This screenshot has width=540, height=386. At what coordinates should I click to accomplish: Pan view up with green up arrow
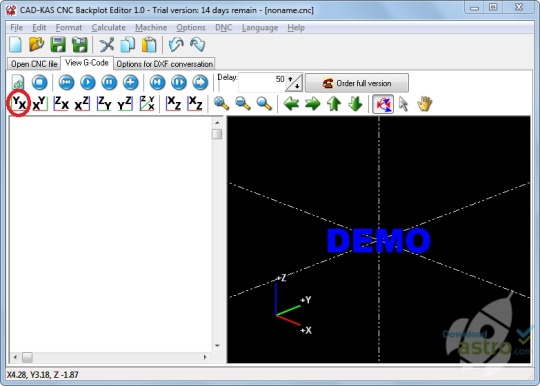(334, 103)
